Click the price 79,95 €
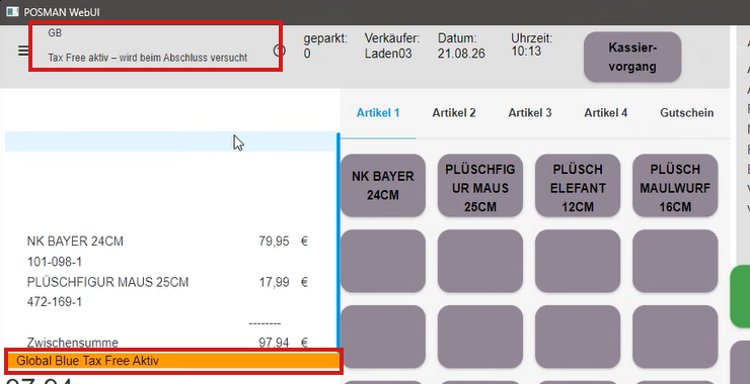 tap(283, 241)
